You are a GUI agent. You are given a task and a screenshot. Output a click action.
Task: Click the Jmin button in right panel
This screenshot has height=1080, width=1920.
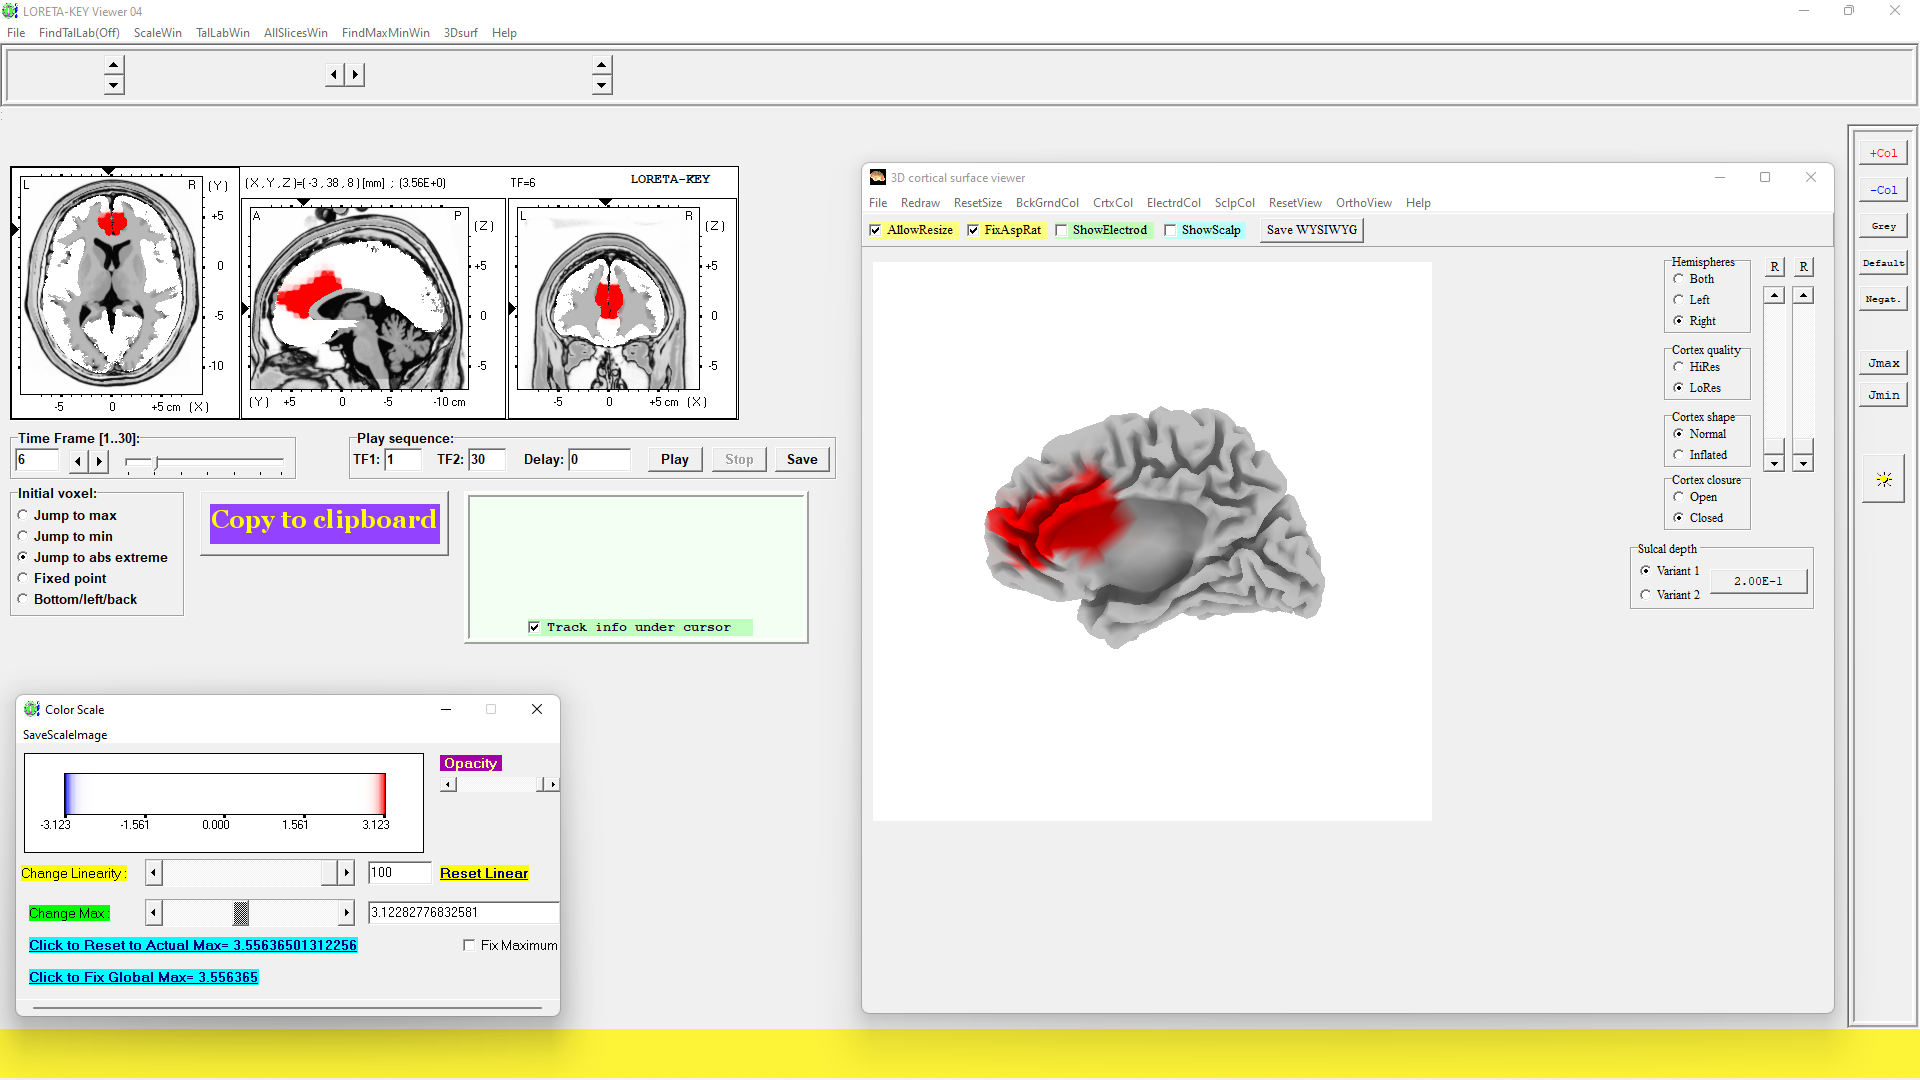1883,395
